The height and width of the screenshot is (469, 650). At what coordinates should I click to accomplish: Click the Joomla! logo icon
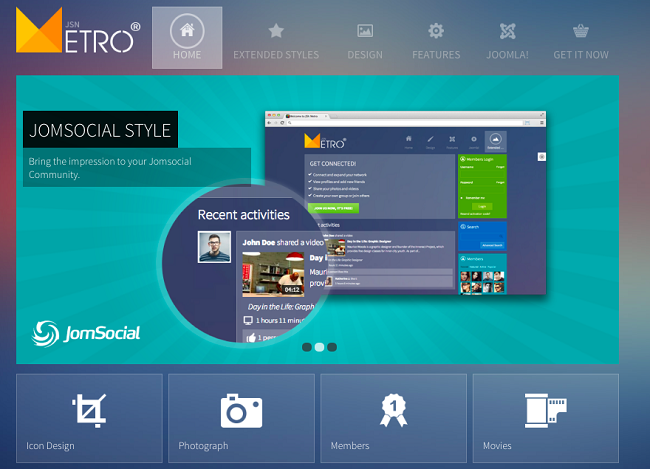(507, 31)
